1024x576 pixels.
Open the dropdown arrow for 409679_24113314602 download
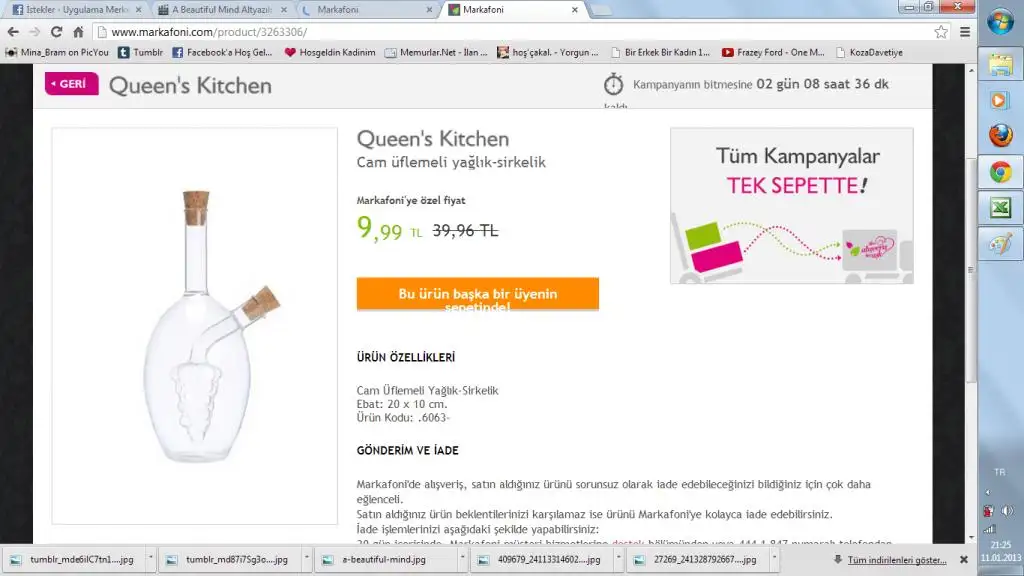[x=618, y=559]
